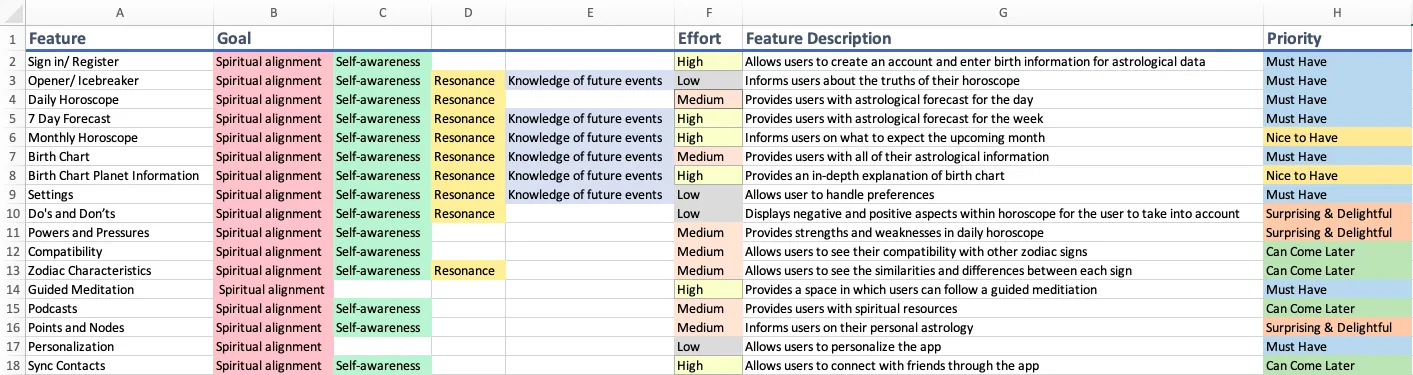Viewport: 1413px width, 375px height.
Task: Select the 'Compatibility' feature cell
Action: tap(119, 252)
